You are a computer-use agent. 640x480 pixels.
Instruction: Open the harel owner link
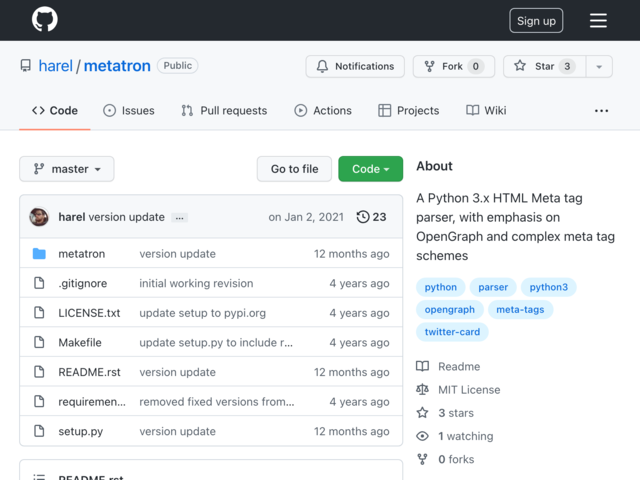(56, 66)
